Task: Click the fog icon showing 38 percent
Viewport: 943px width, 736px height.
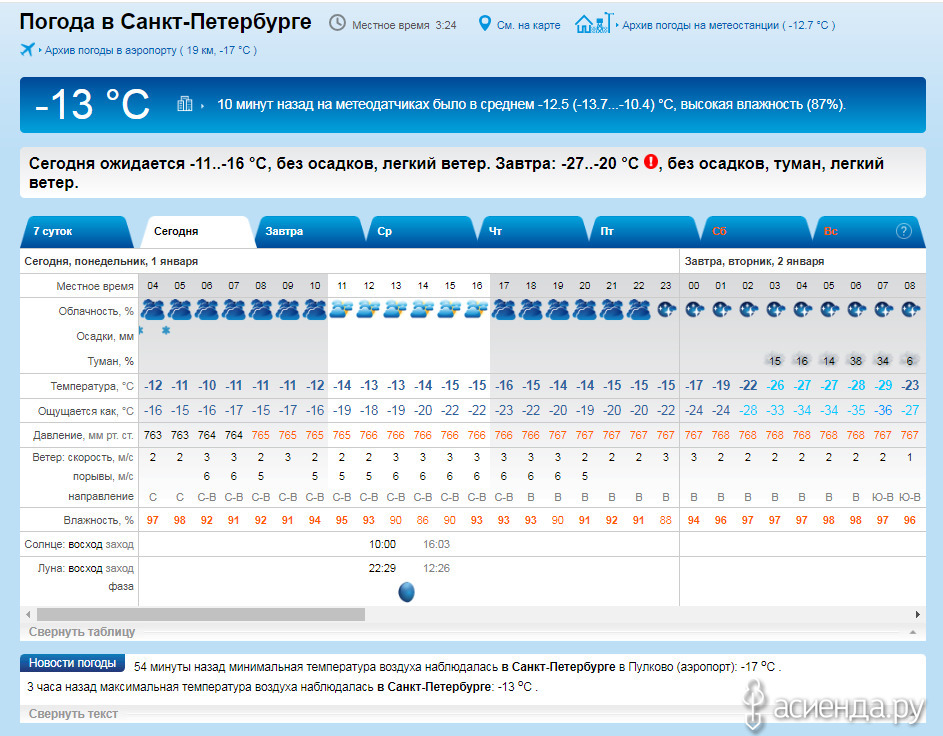Action: 856,360
